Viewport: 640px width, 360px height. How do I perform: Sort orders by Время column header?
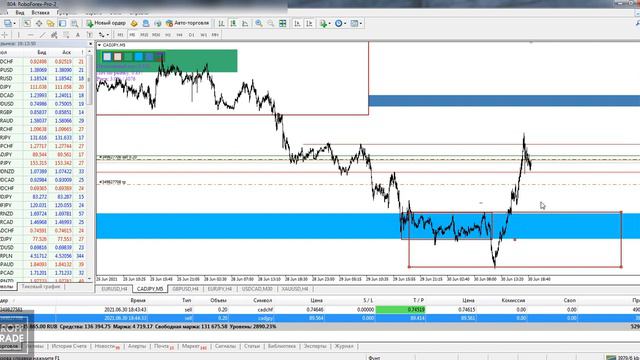(138, 300)
